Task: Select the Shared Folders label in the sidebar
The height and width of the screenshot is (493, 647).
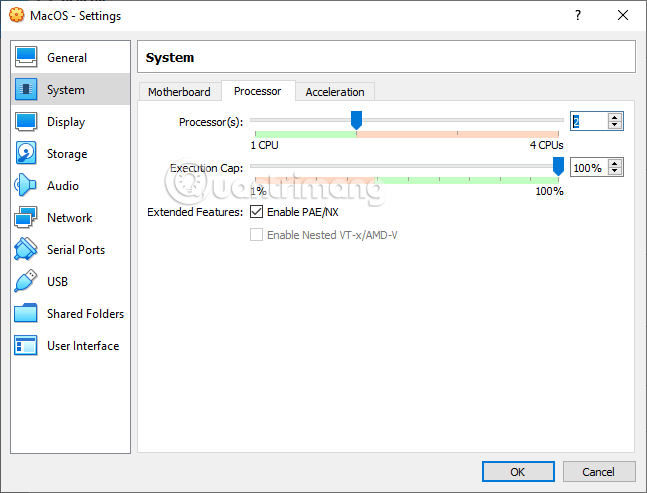Action: point(85,314)
